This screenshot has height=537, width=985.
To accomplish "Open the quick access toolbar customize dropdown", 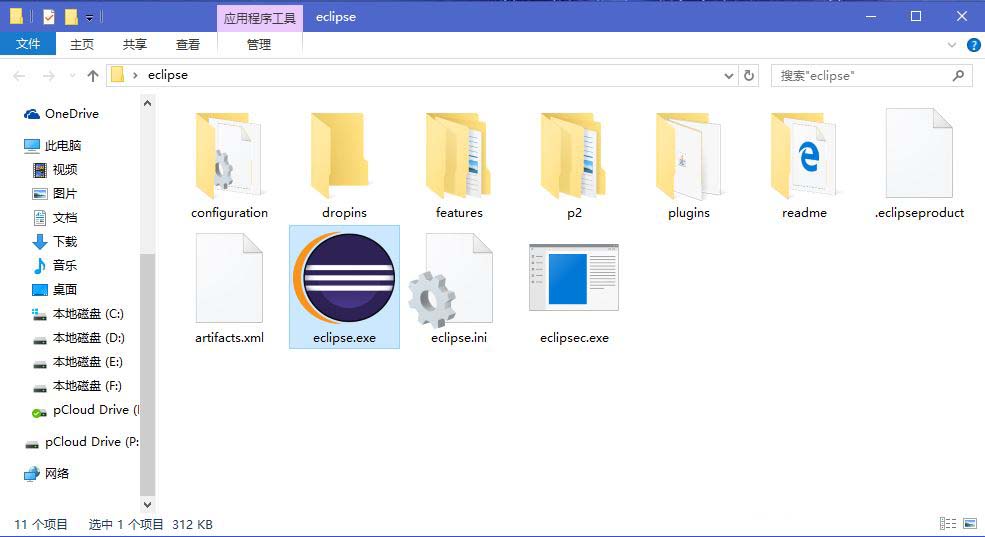I will click(89, 18).
